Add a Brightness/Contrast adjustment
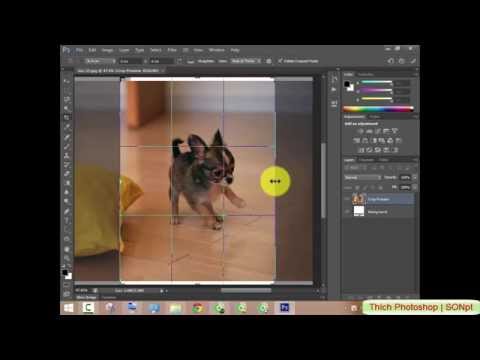Image resolution: width=480 pixels, height=360 pixels. coord(361,131)
